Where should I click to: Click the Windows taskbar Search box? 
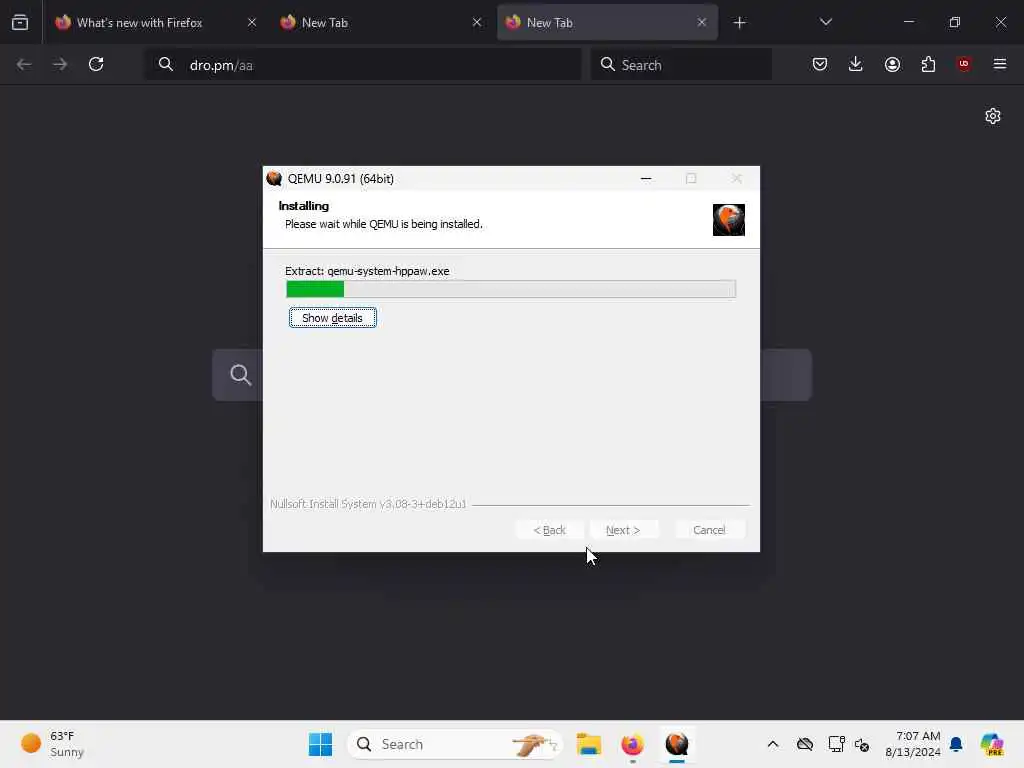(455, 744)
